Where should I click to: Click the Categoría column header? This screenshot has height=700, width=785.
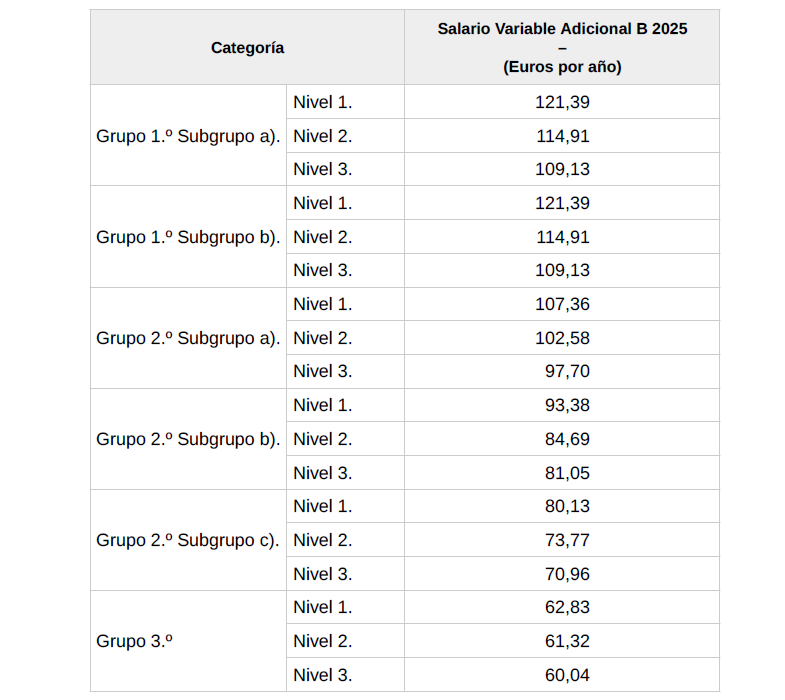point(247,48)
